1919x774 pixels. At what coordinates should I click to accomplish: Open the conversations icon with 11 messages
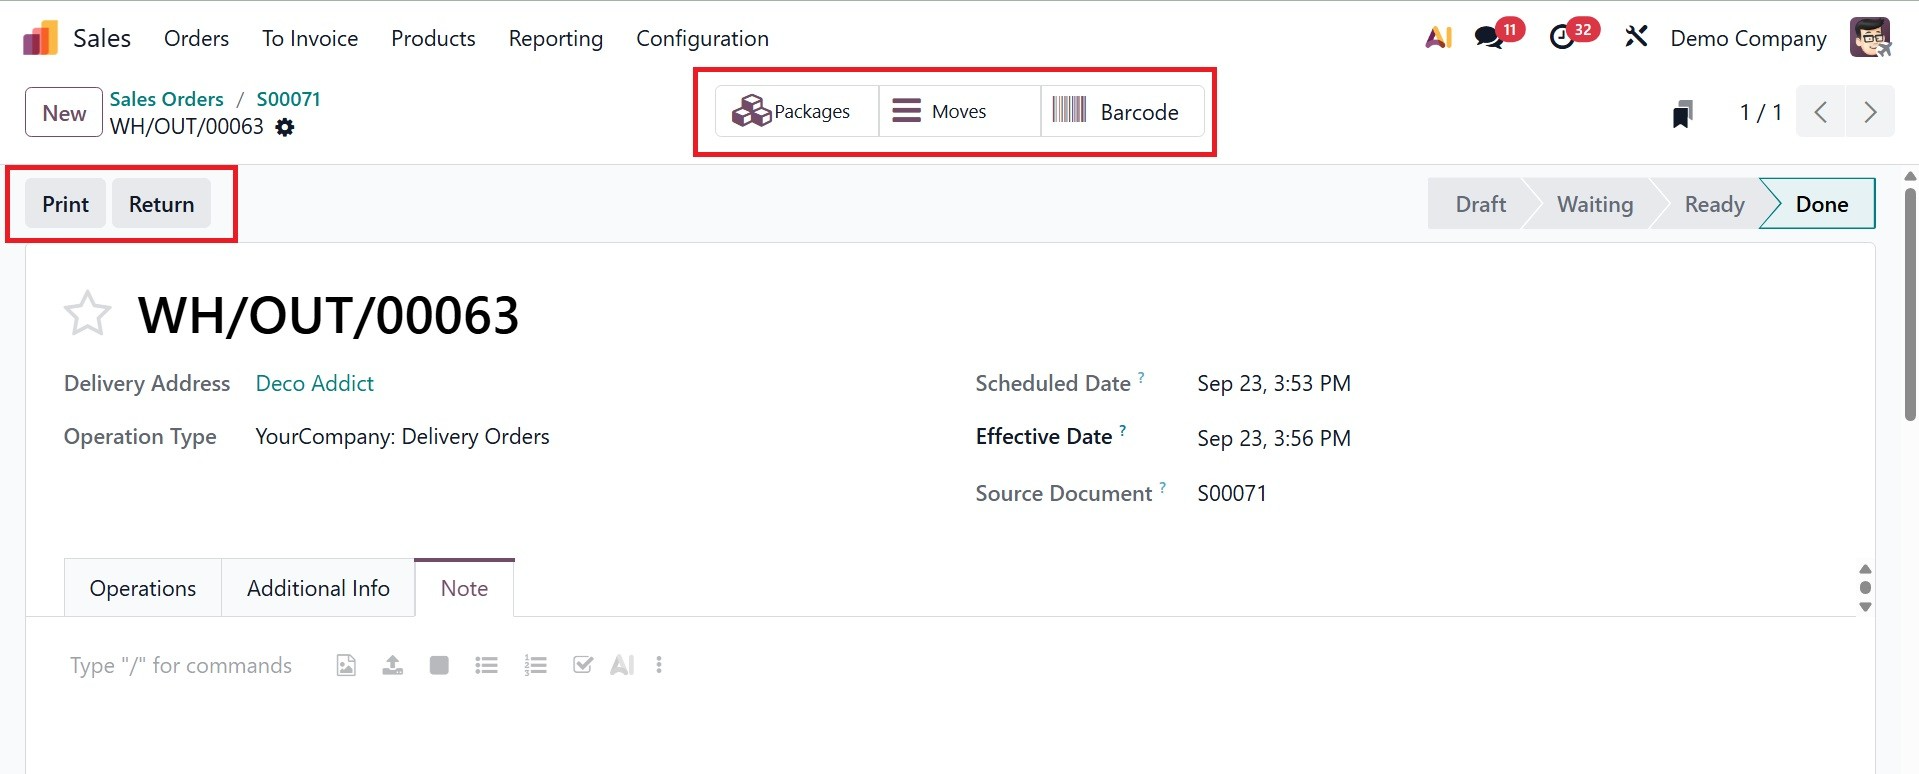tap(1489, 38)
